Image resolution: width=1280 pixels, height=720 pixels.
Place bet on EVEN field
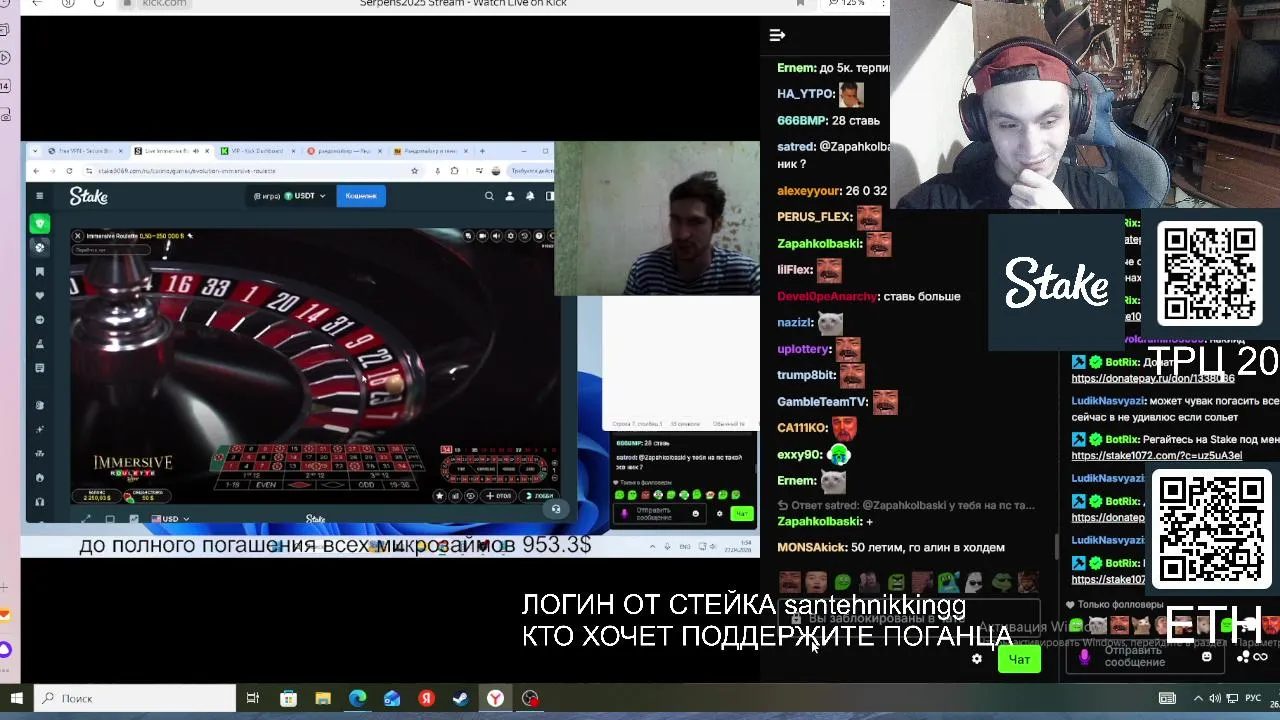point(265,484)
